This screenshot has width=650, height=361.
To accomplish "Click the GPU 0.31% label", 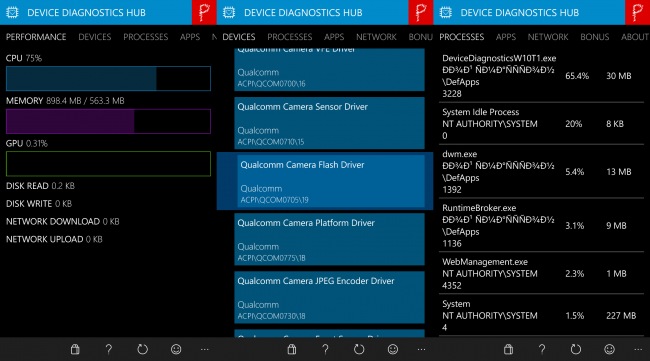I will coord(27,143).
